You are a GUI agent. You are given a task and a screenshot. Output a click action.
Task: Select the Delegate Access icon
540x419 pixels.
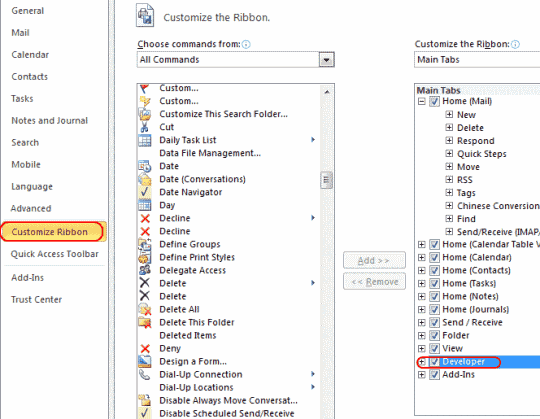pyautogui.click(x=145, y=270)
